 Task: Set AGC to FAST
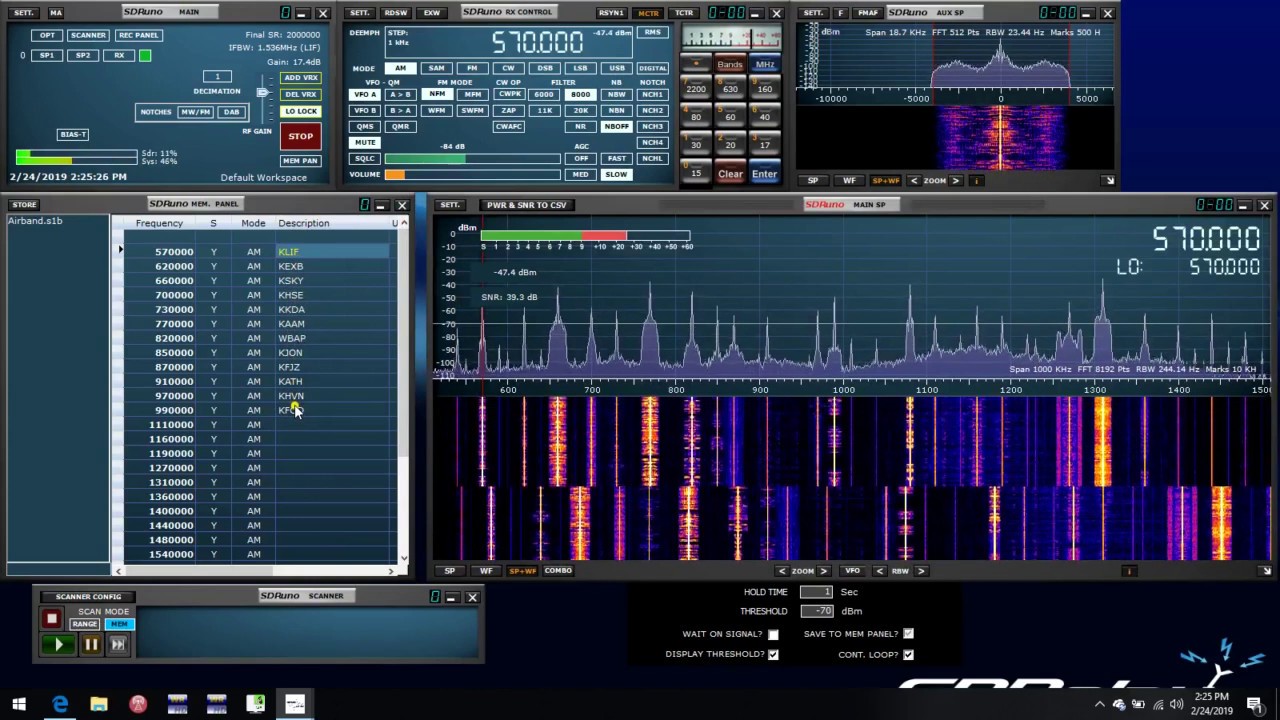[x=616, y=159]
